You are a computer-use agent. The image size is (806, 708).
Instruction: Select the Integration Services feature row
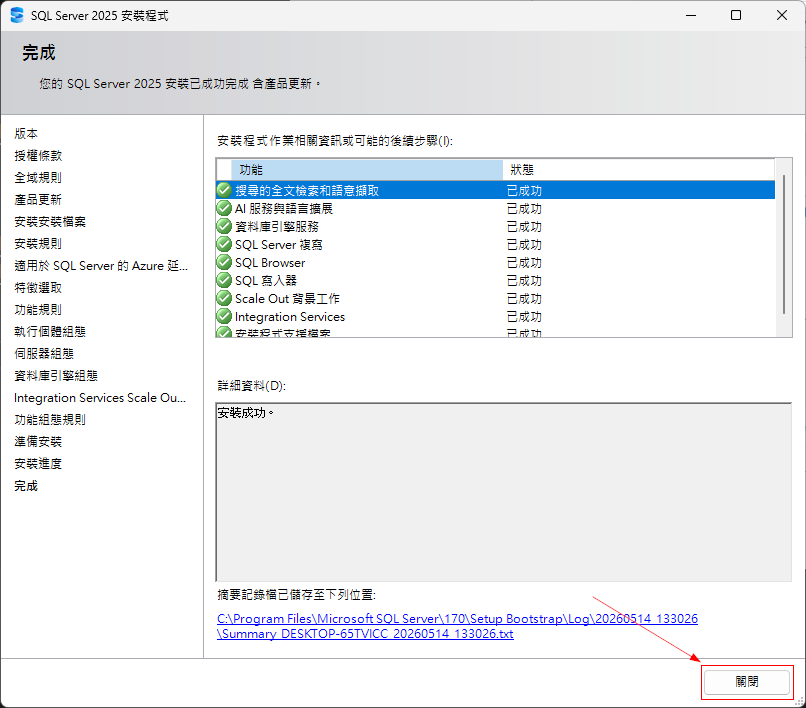(496, 316)
